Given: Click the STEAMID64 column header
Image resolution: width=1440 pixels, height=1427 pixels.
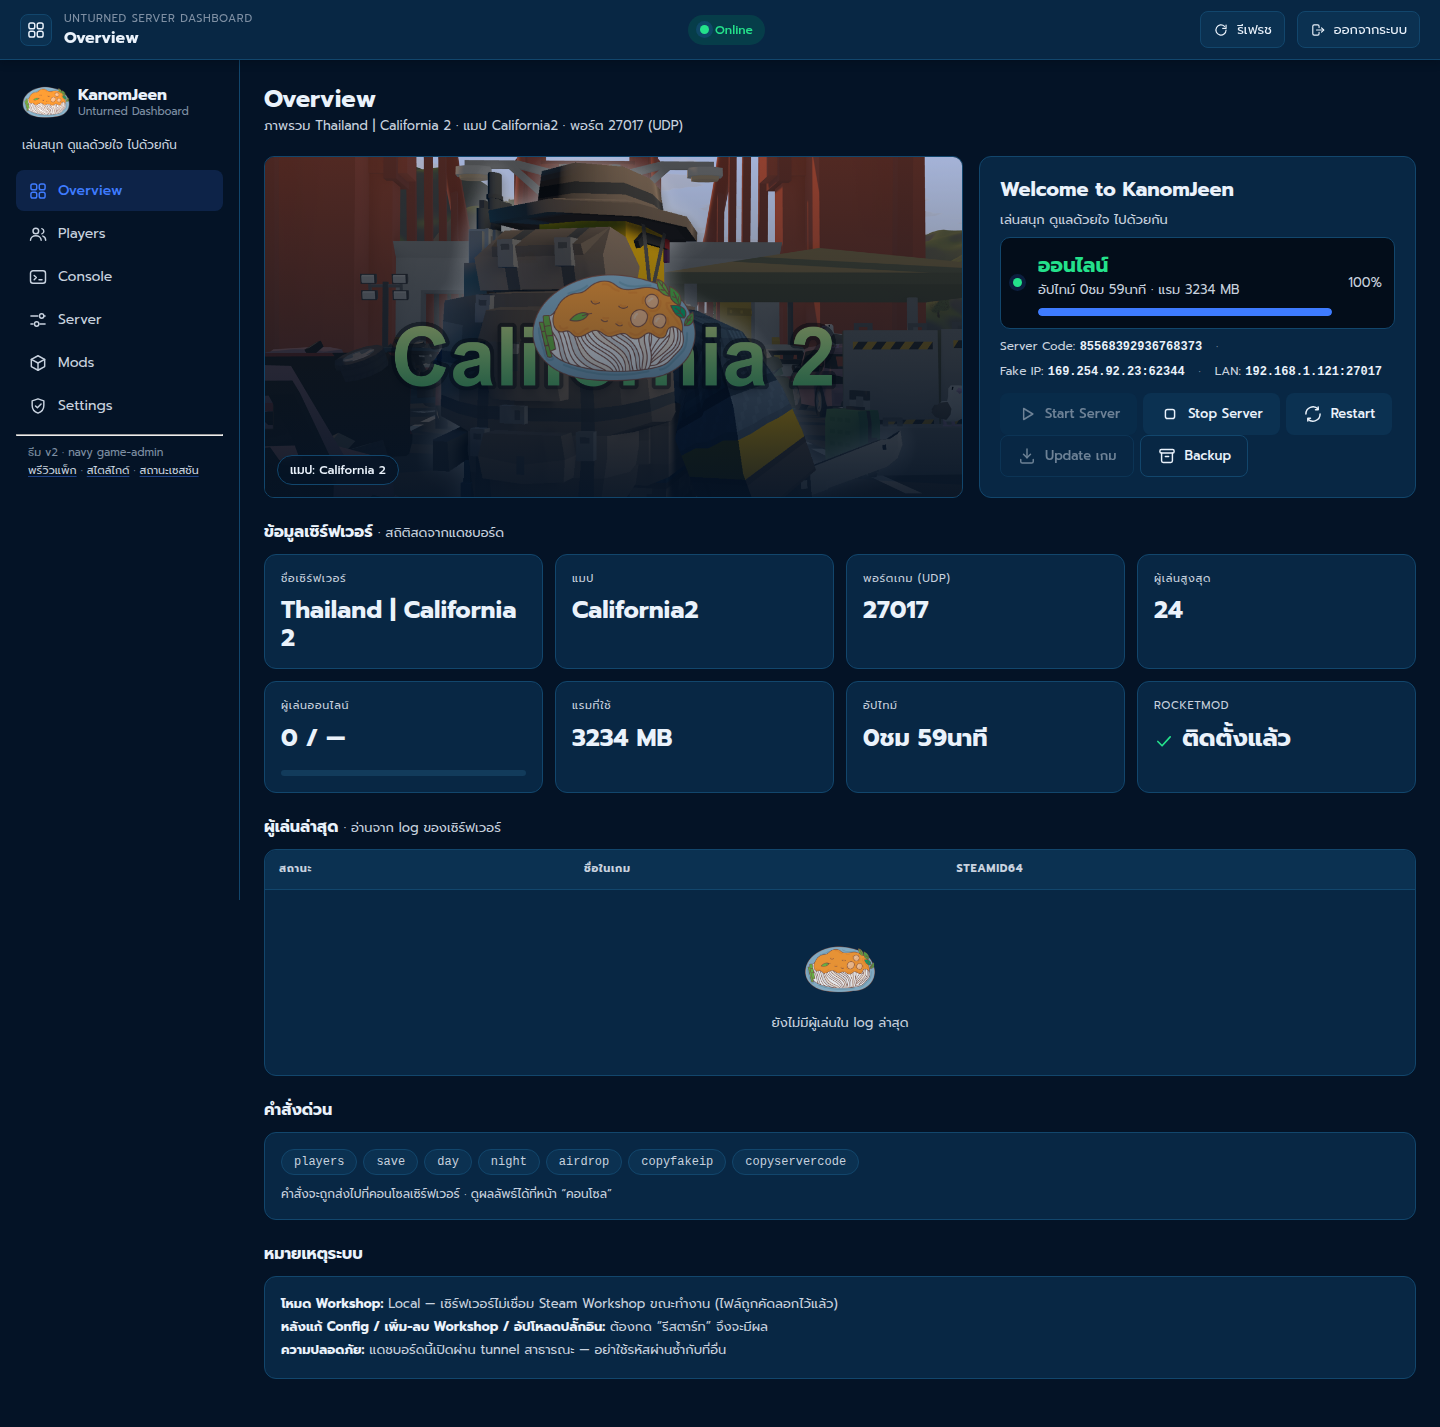Looking at the screenshot, I should point(989,868).
